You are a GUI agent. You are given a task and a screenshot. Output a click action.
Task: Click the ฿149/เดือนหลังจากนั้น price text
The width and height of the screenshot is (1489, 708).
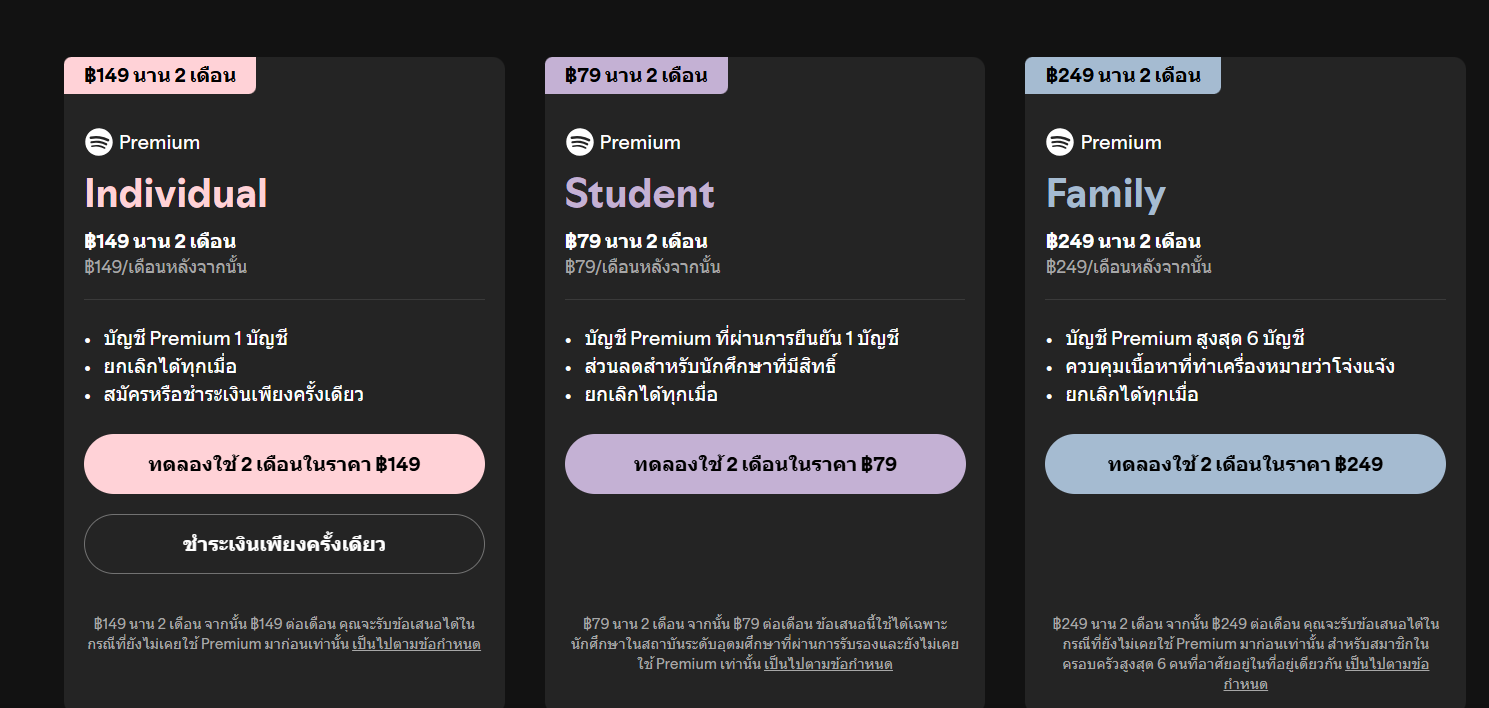tap(166, 267)
